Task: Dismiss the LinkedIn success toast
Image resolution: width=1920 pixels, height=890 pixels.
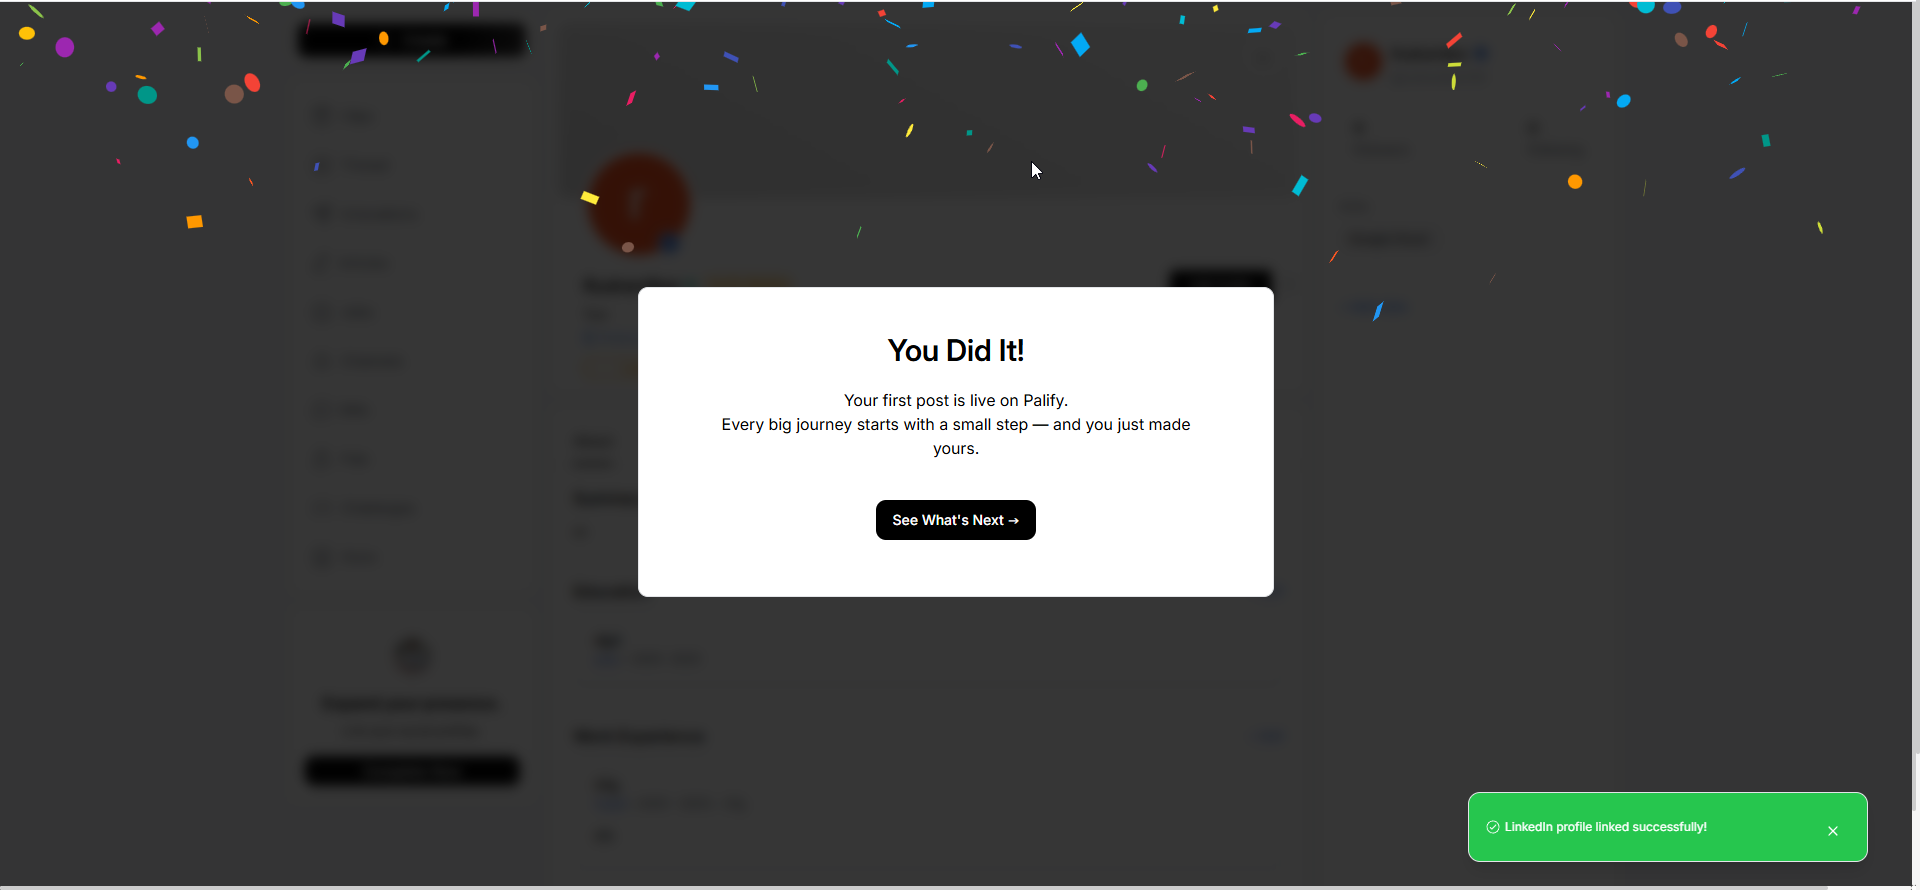Action: coord(1833,831)
